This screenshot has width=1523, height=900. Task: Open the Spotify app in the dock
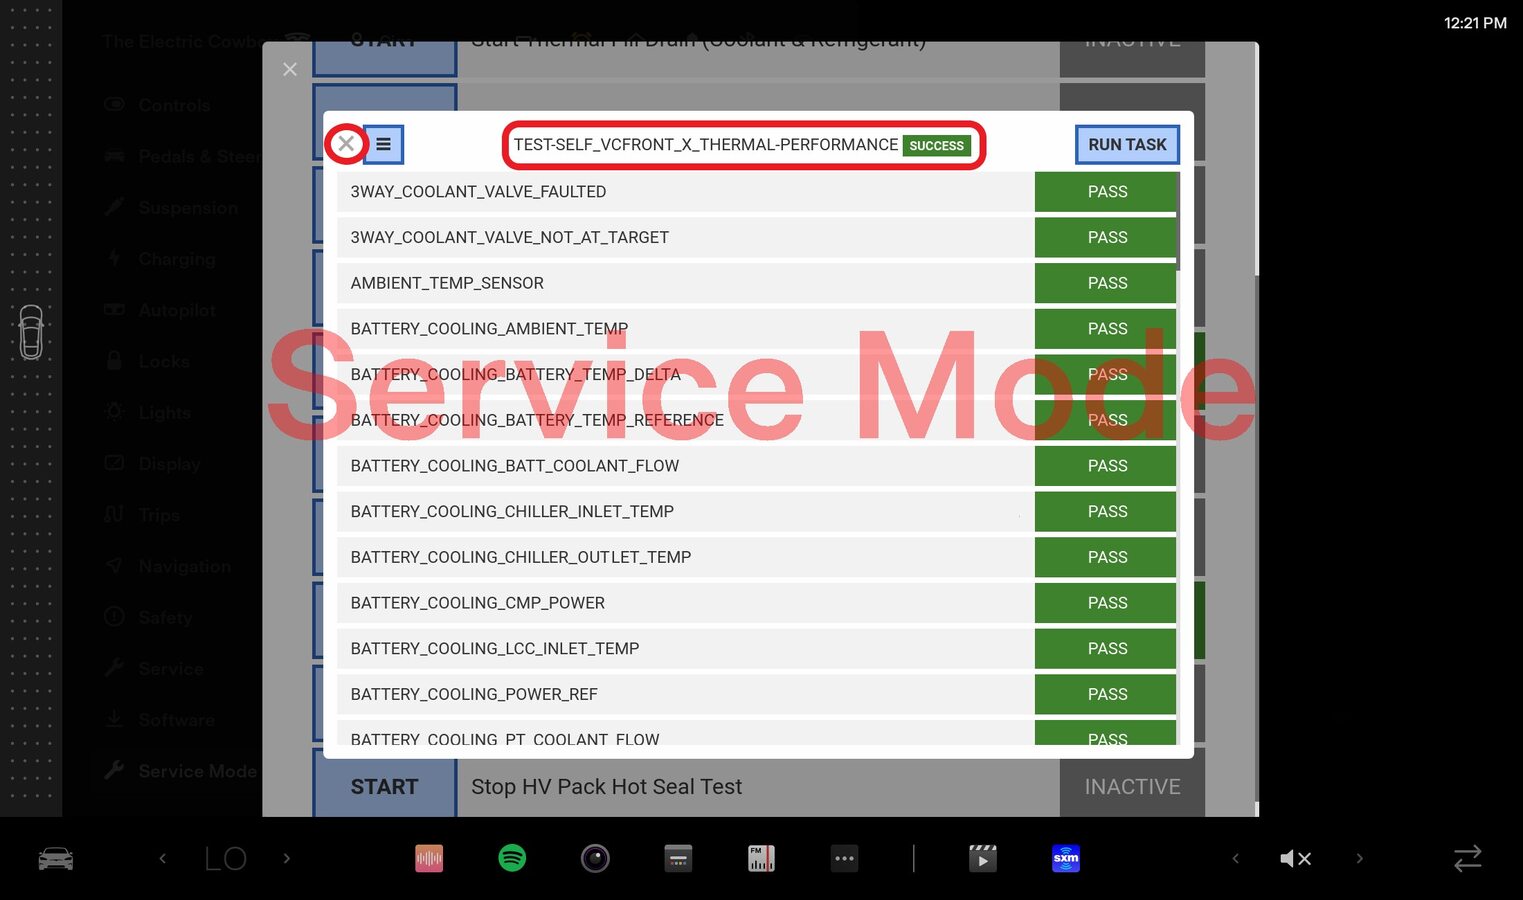[x=512, y=858]
